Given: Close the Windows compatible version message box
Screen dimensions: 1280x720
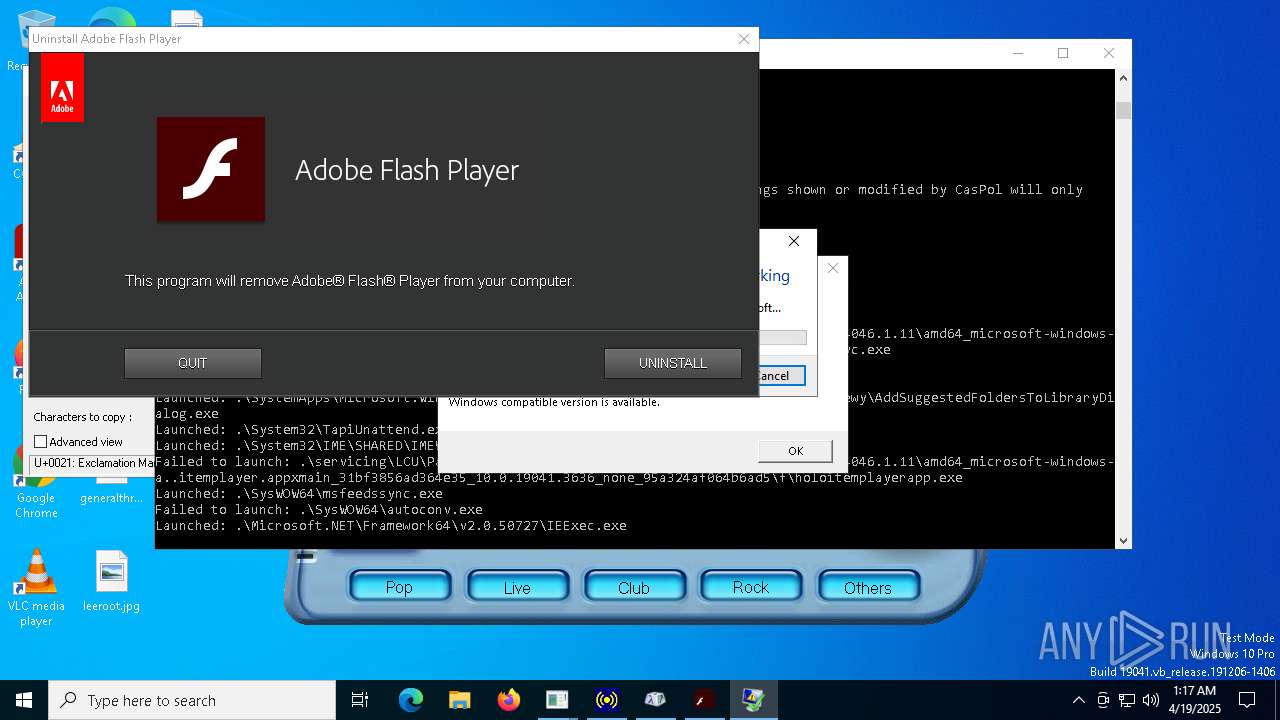Looking at the screenshot, I should [832, 268].
